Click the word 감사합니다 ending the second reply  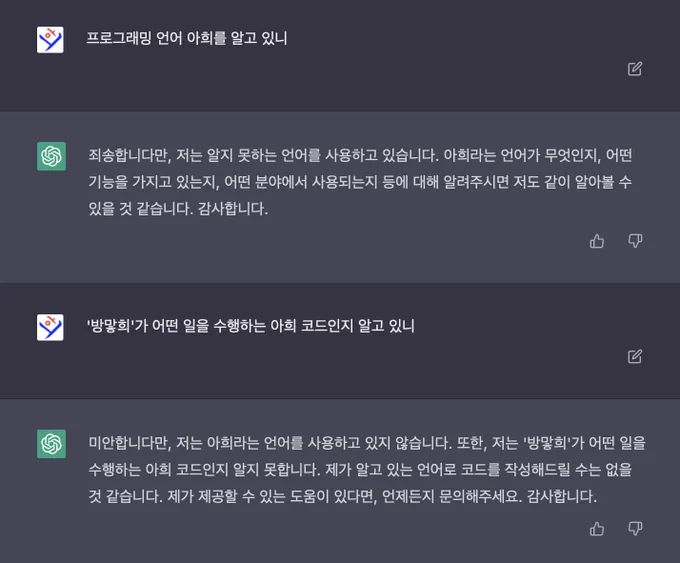(562, 497)
